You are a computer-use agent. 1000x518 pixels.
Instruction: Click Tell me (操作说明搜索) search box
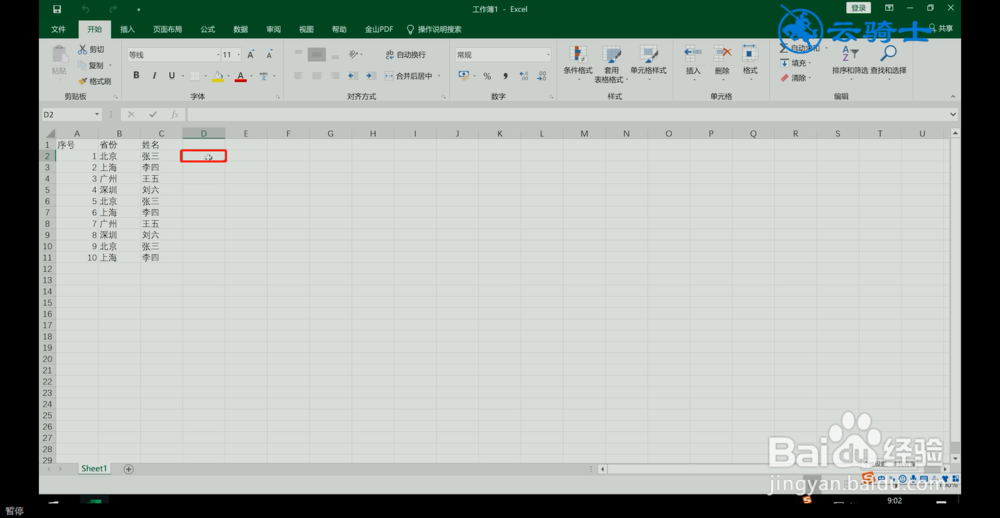(434, 29)
